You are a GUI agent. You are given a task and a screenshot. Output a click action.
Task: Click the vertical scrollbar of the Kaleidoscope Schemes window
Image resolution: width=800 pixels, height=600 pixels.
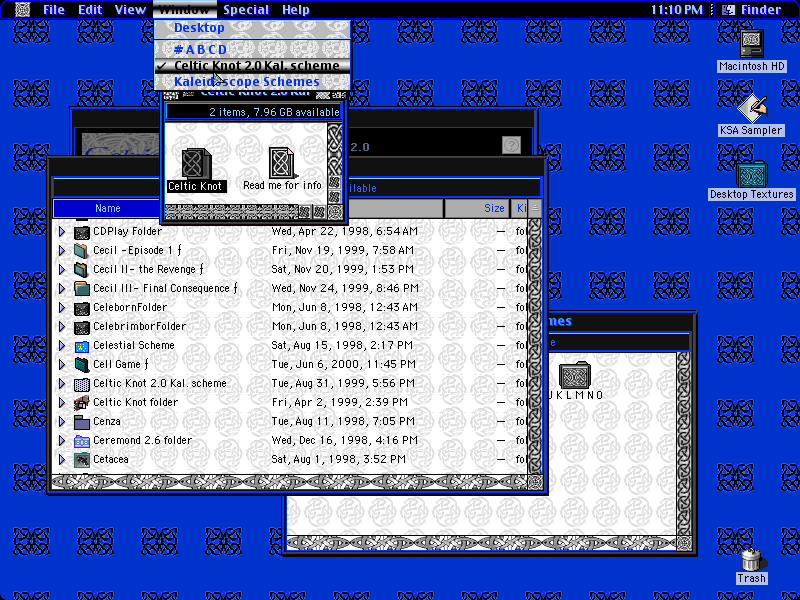point(684,443)
